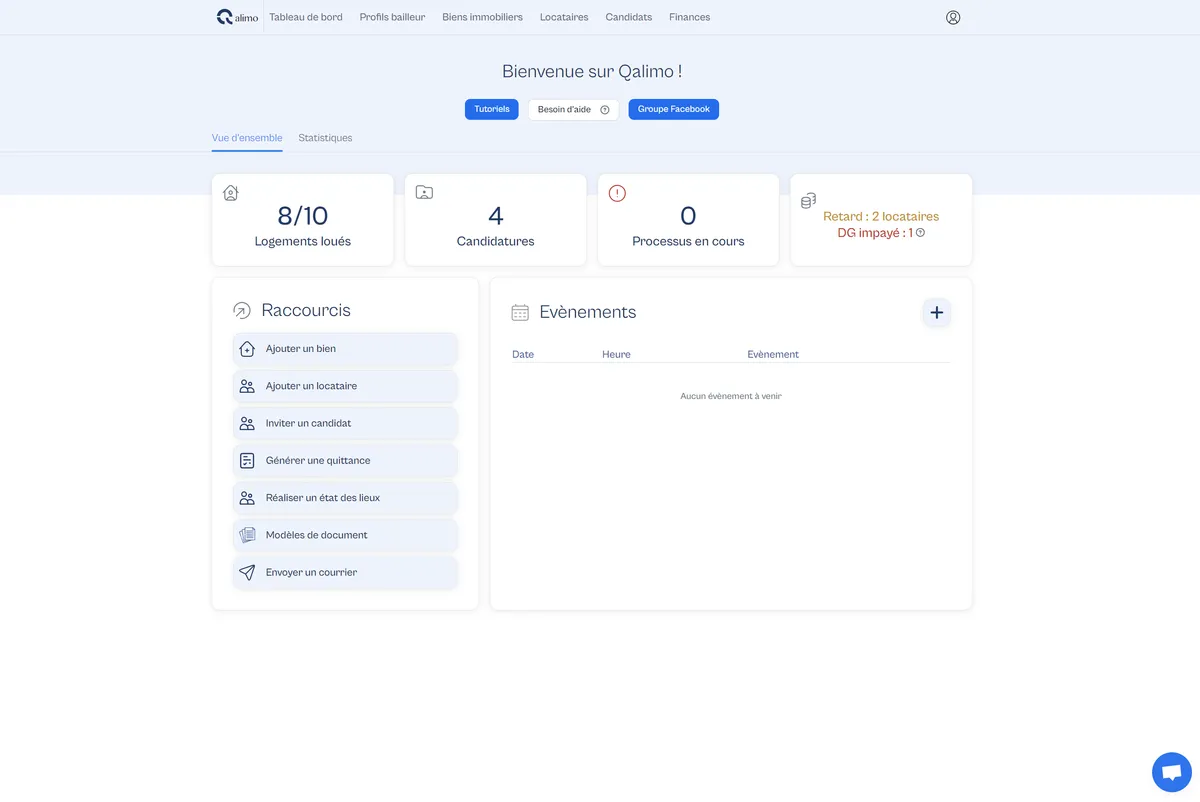Click the DG impayé : 1 text

tap(875, 232)
